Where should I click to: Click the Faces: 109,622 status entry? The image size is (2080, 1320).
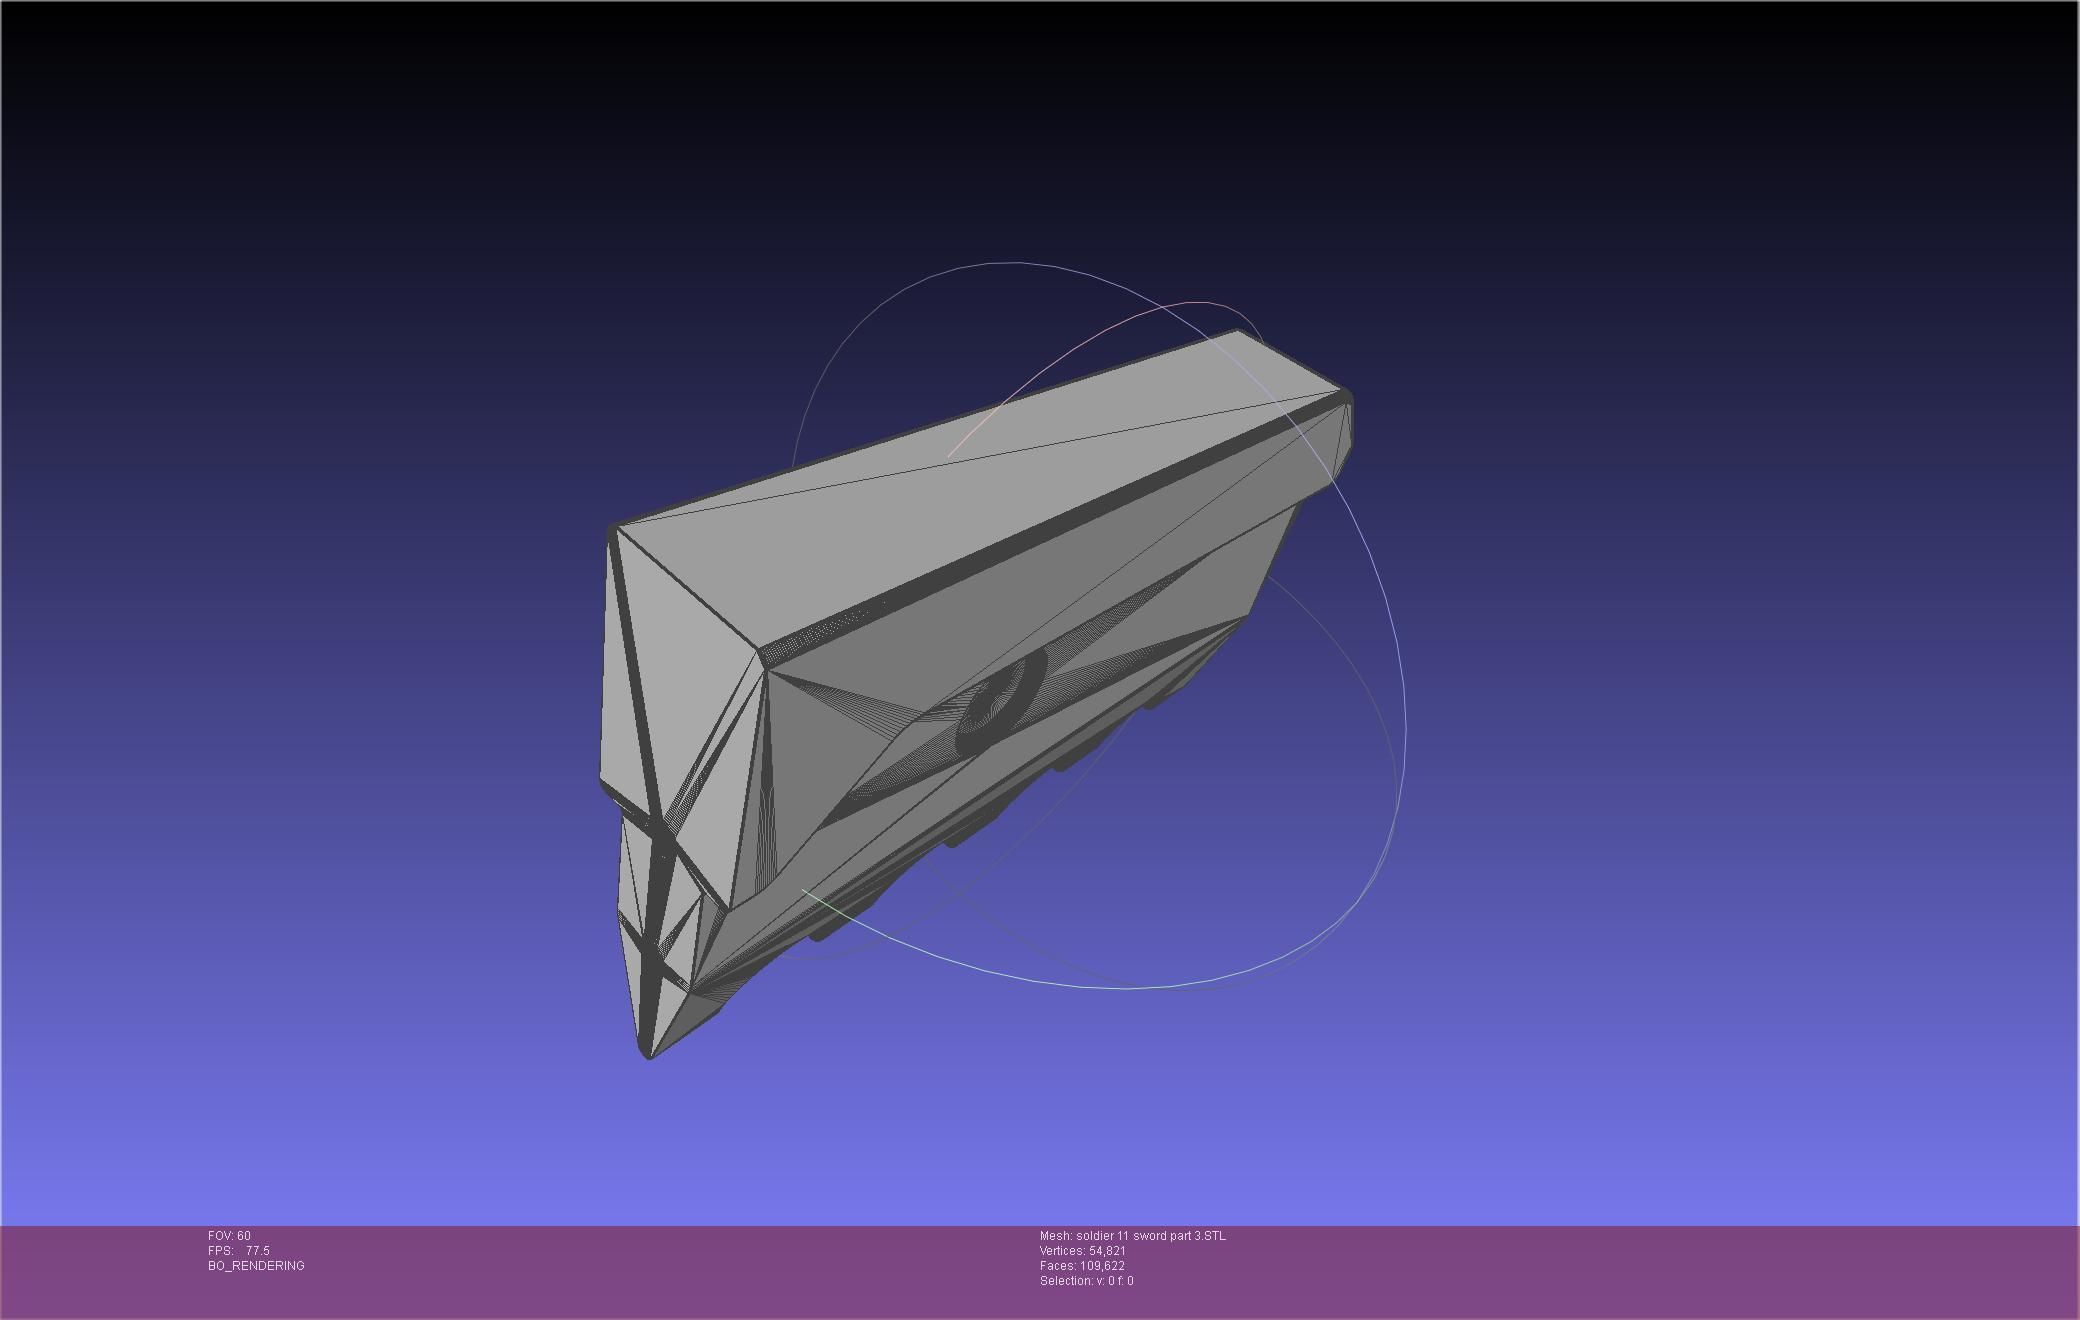(1082, 1266)
